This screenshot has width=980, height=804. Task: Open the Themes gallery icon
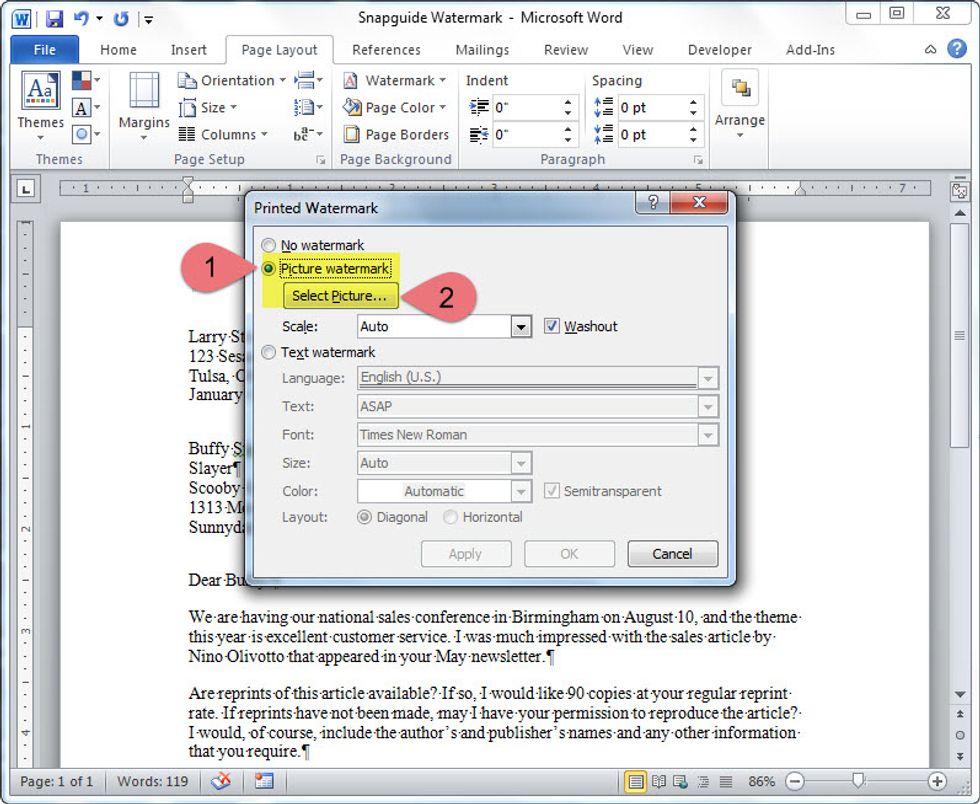(40, 92)
